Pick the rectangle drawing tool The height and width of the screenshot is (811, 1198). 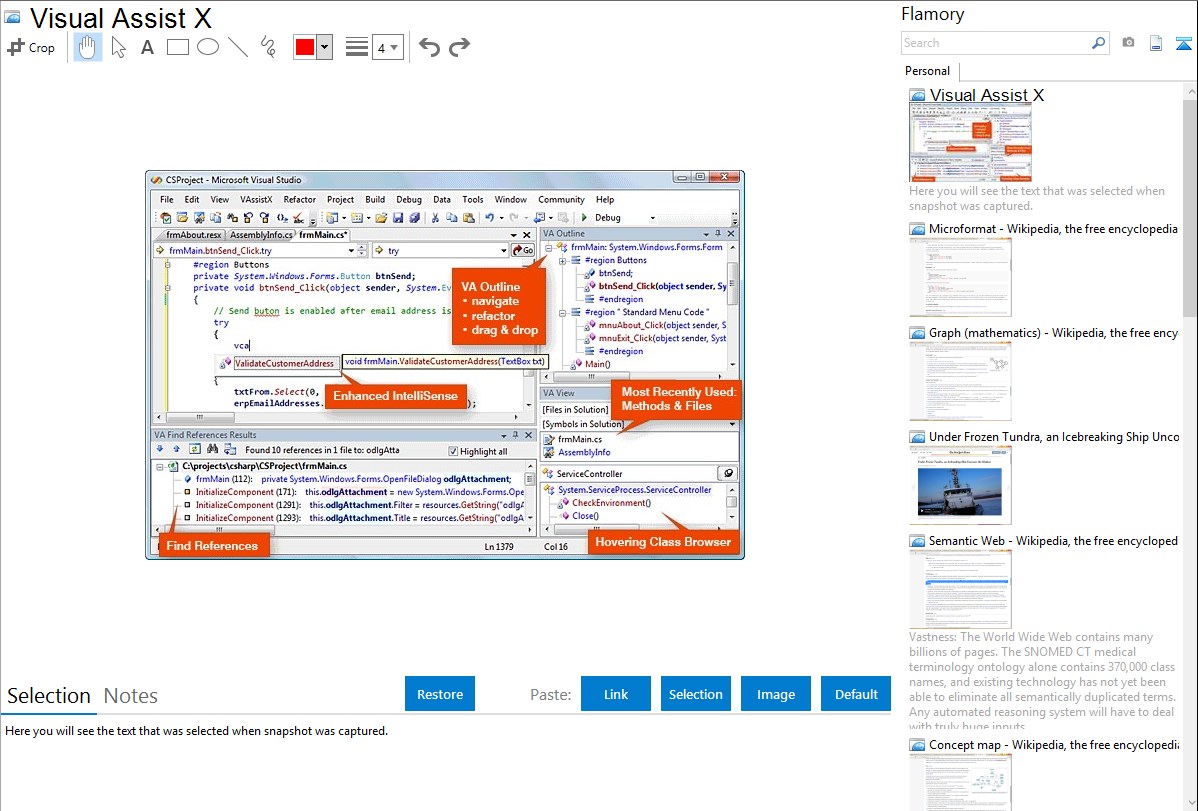point(177,47)
